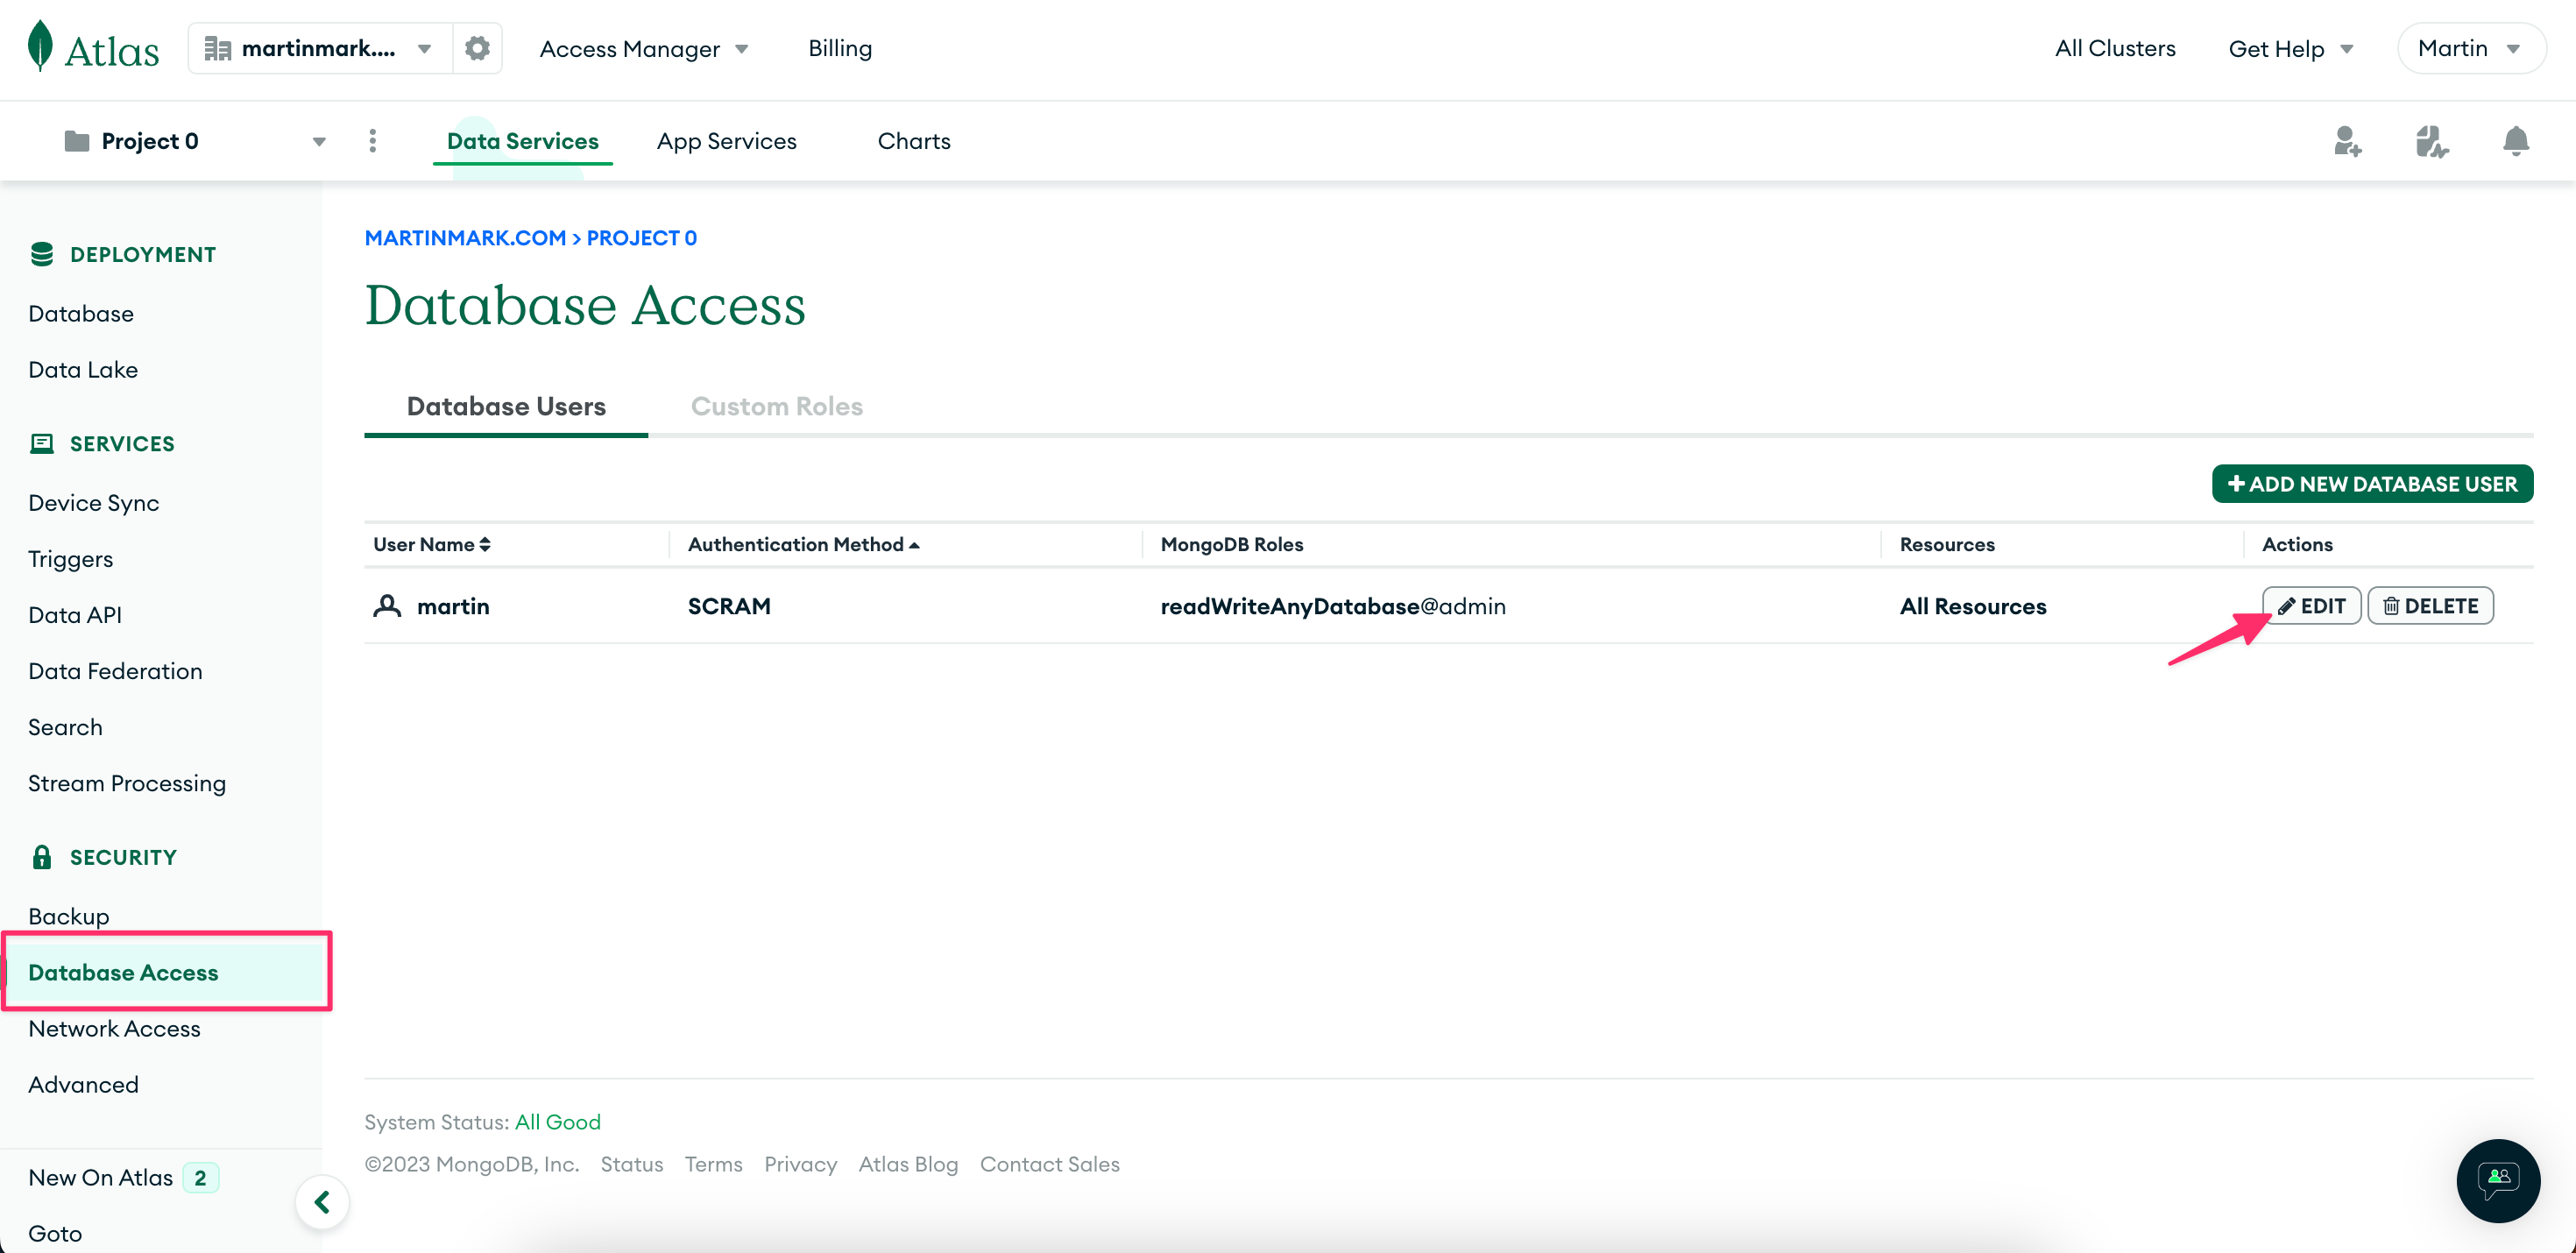
Task: Click the Edit icon for martin user
Action: point(2311,606)
